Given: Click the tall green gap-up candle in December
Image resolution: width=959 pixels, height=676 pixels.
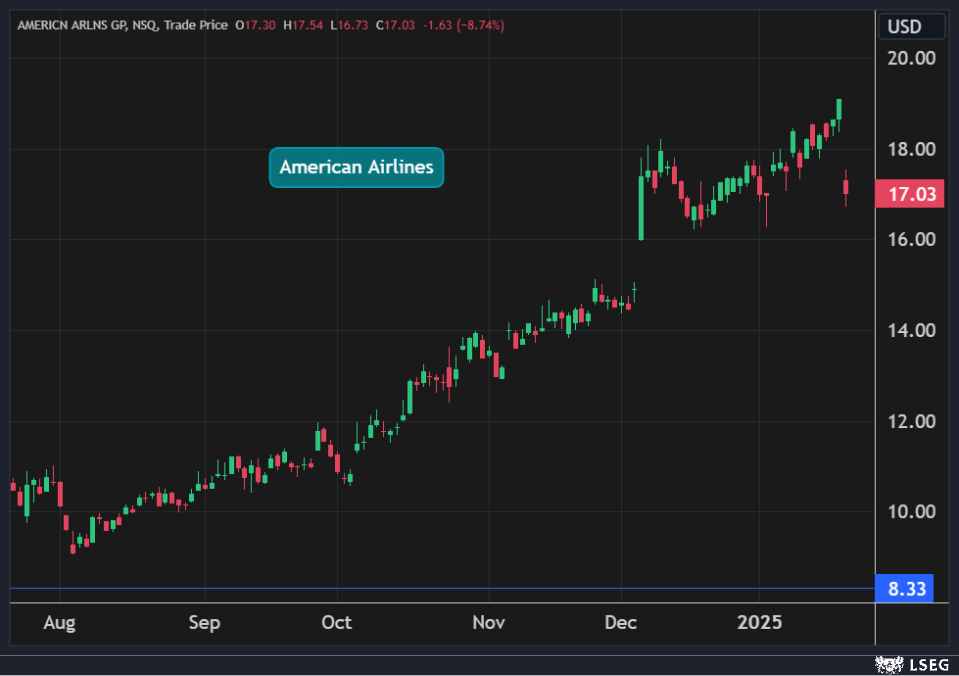Looking at the screenshot, I should coord(641,207).
